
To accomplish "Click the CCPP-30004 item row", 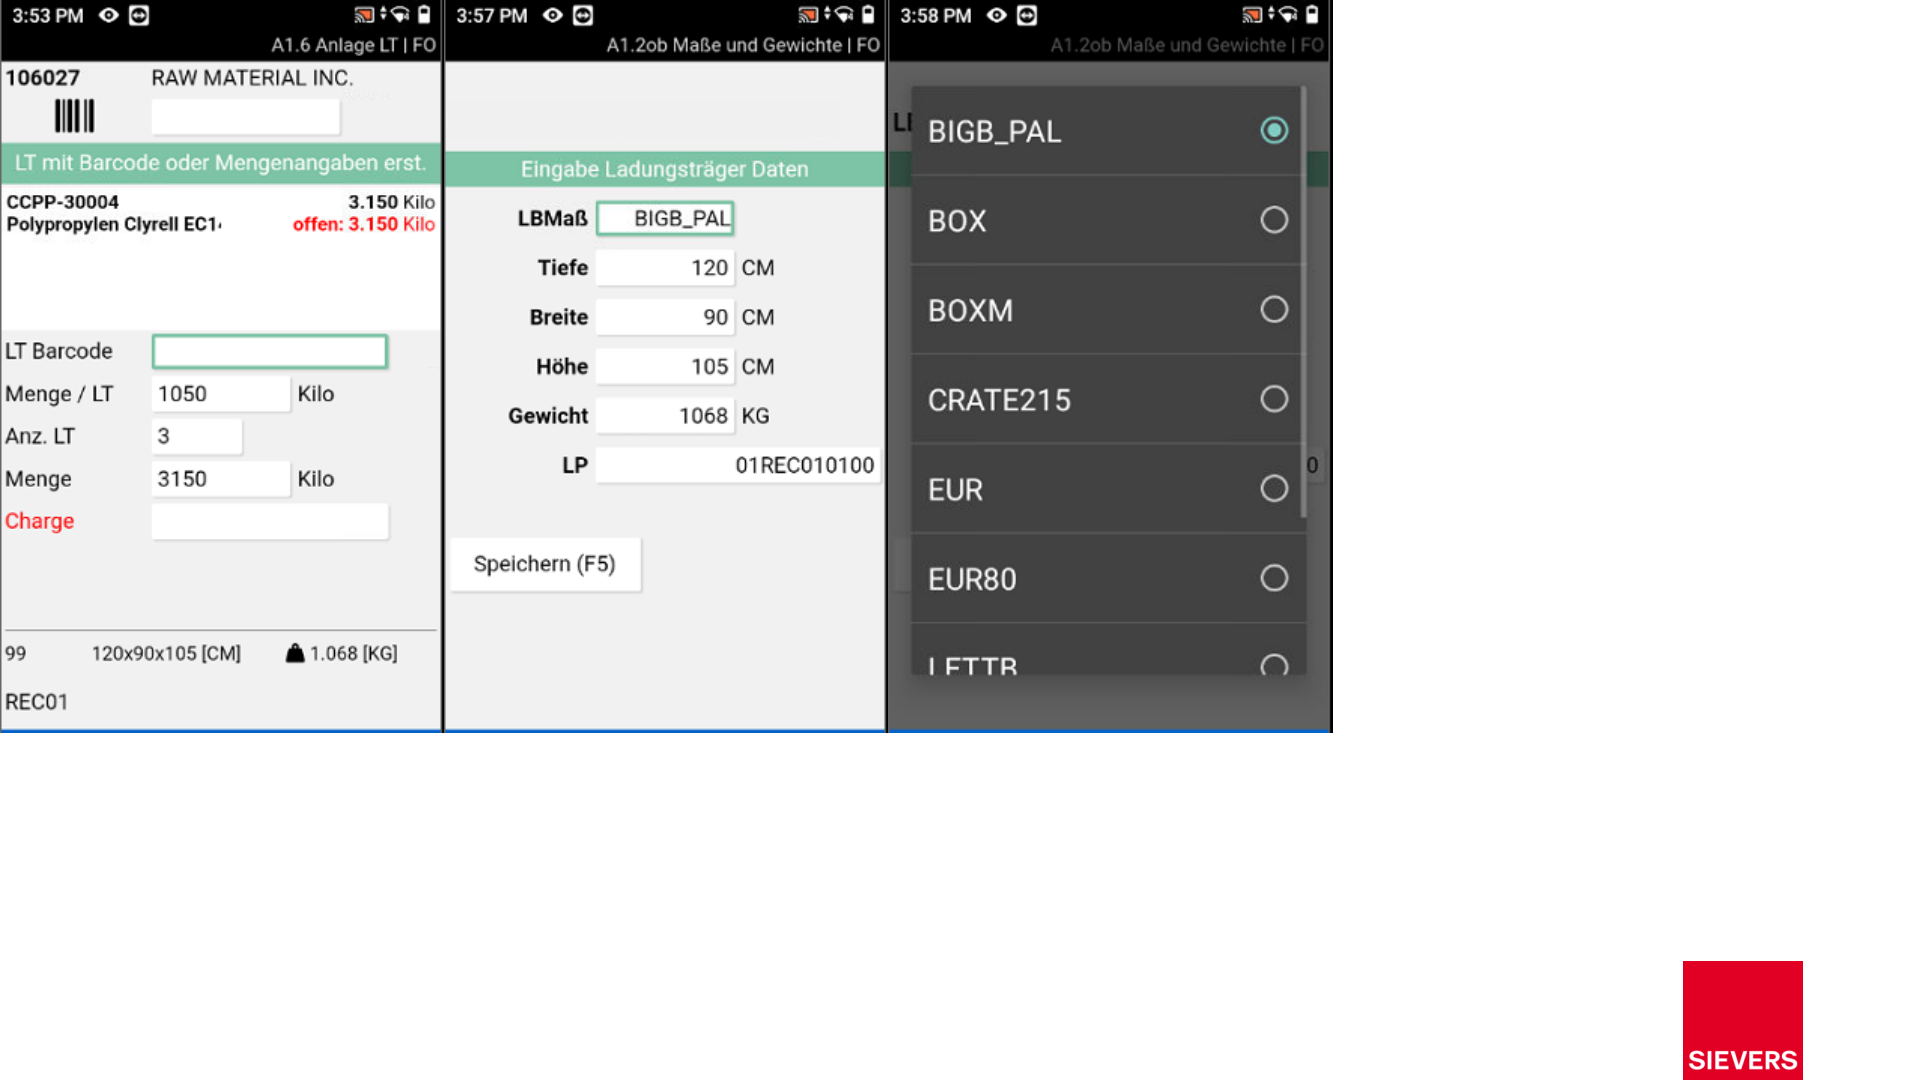I will click(221, 213).
